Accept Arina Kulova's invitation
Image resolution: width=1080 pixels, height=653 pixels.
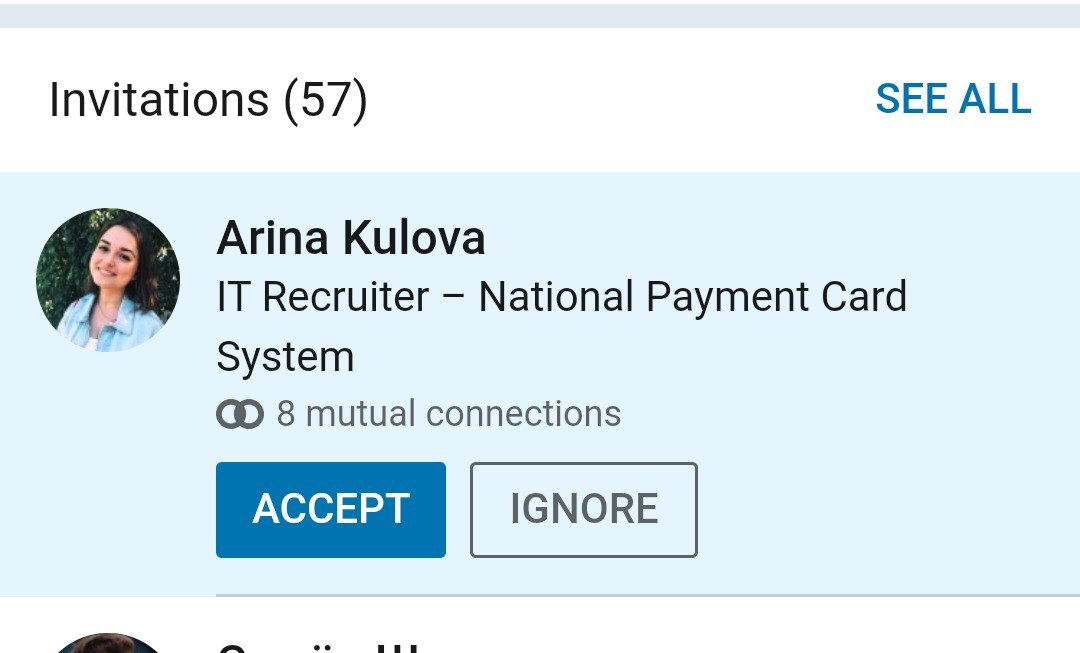click(330, 509)
